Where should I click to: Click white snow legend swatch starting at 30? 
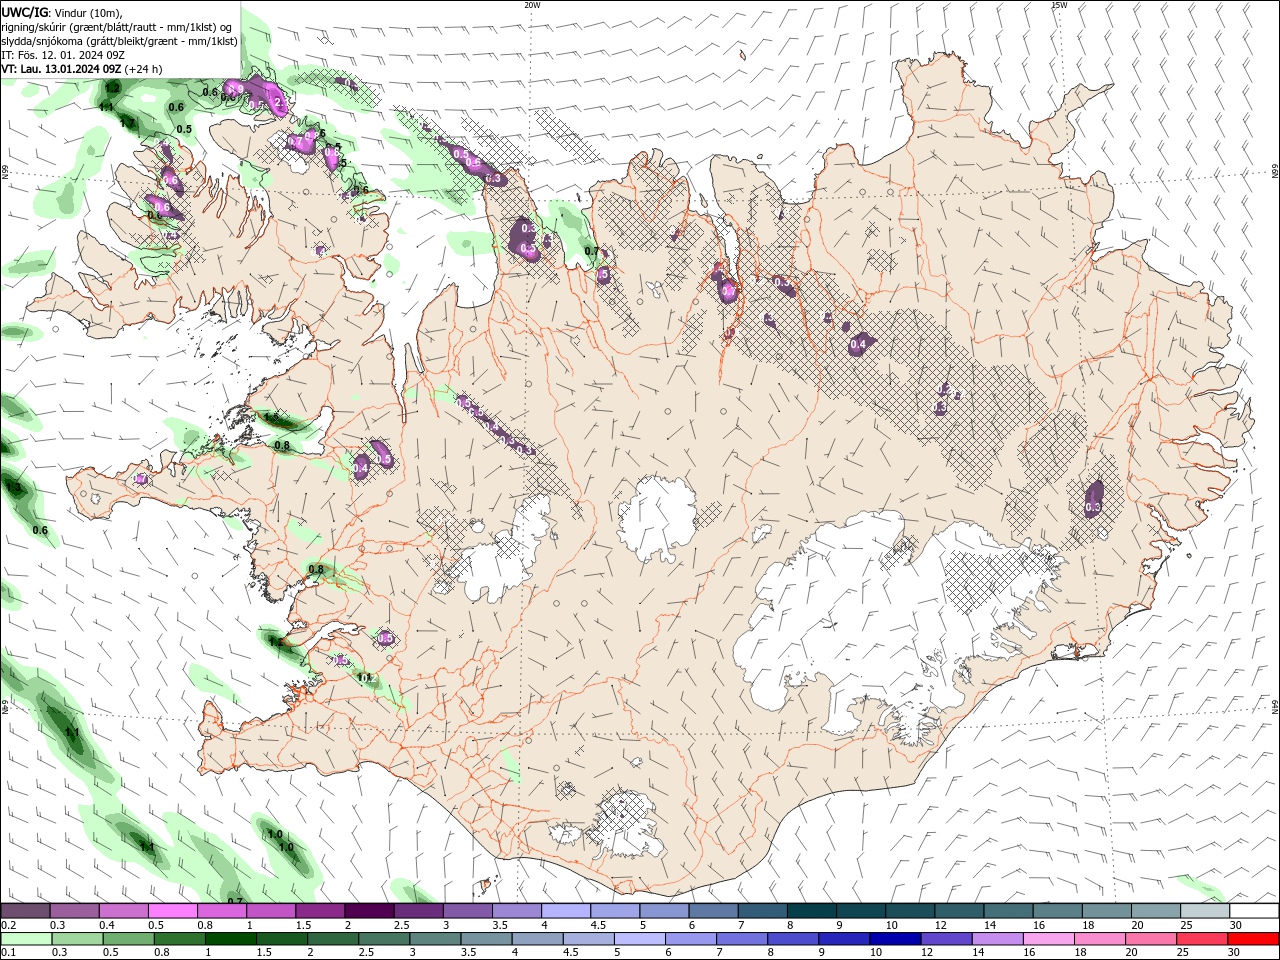point(1254,911)
